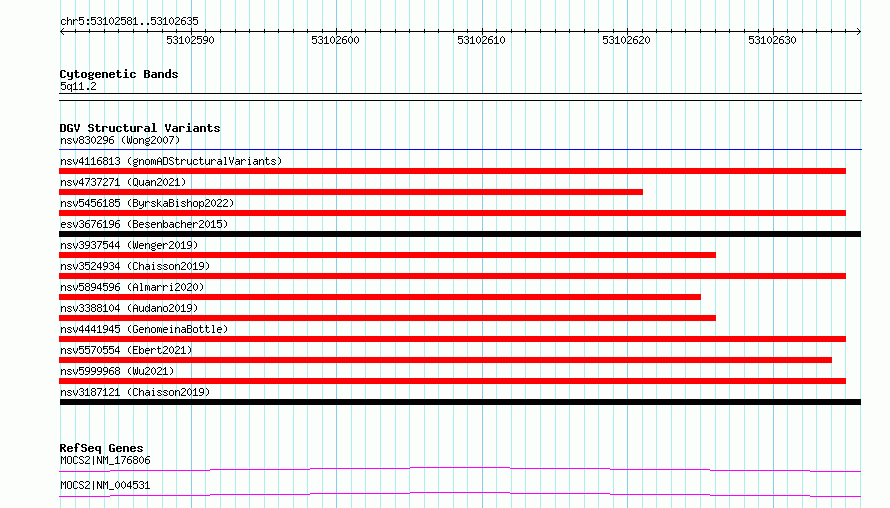Click the nsv5999968 (Wu2021) label
890x508 pixels.
point(117,371)
